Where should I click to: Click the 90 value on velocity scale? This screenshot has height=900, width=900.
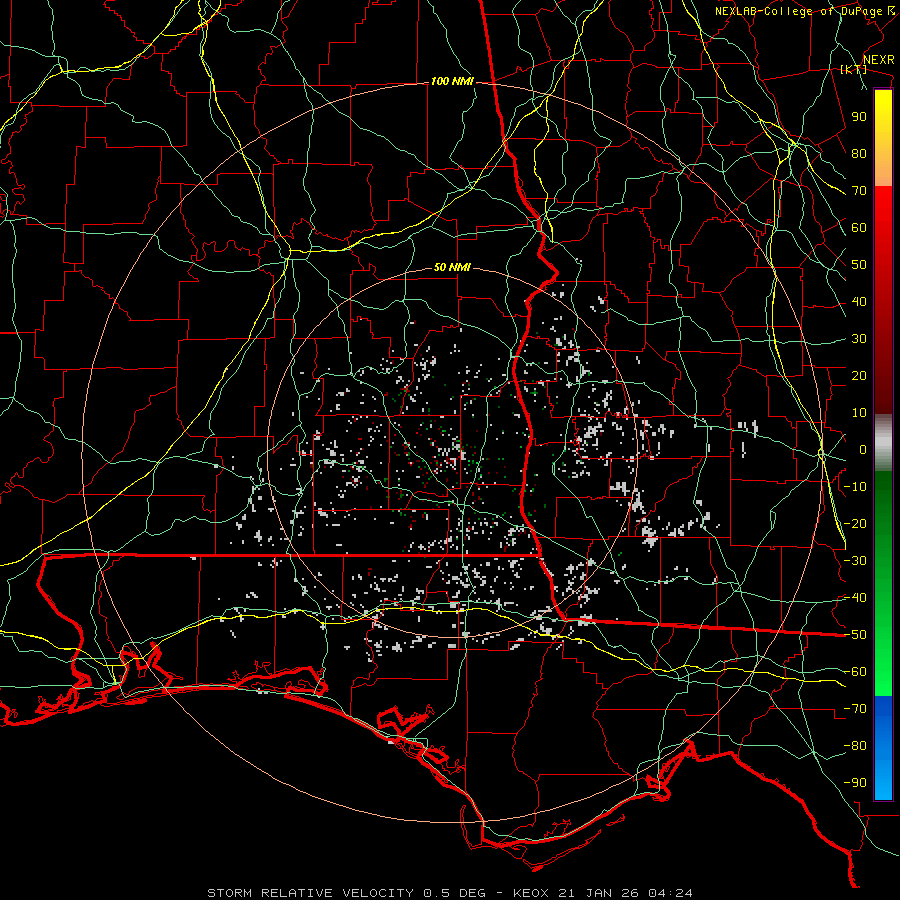coord(859,117)
